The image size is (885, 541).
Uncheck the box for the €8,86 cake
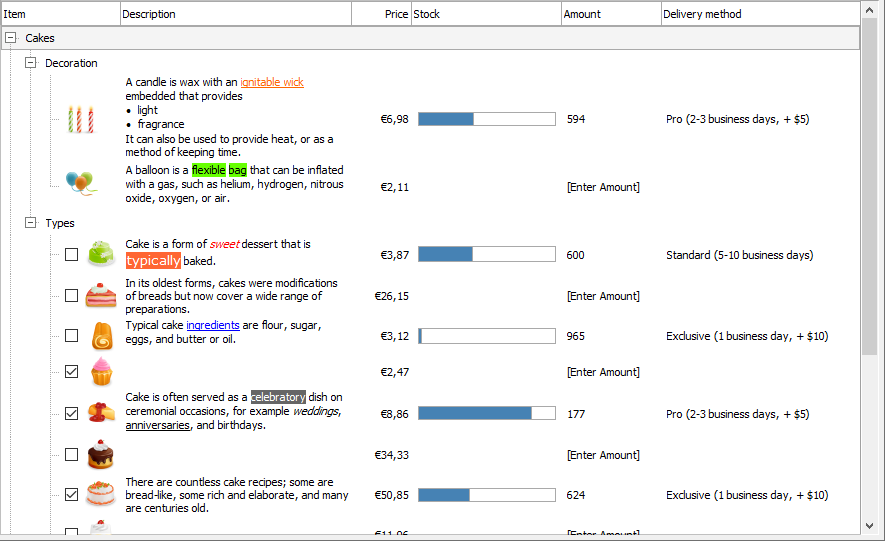tap(71, 414)
